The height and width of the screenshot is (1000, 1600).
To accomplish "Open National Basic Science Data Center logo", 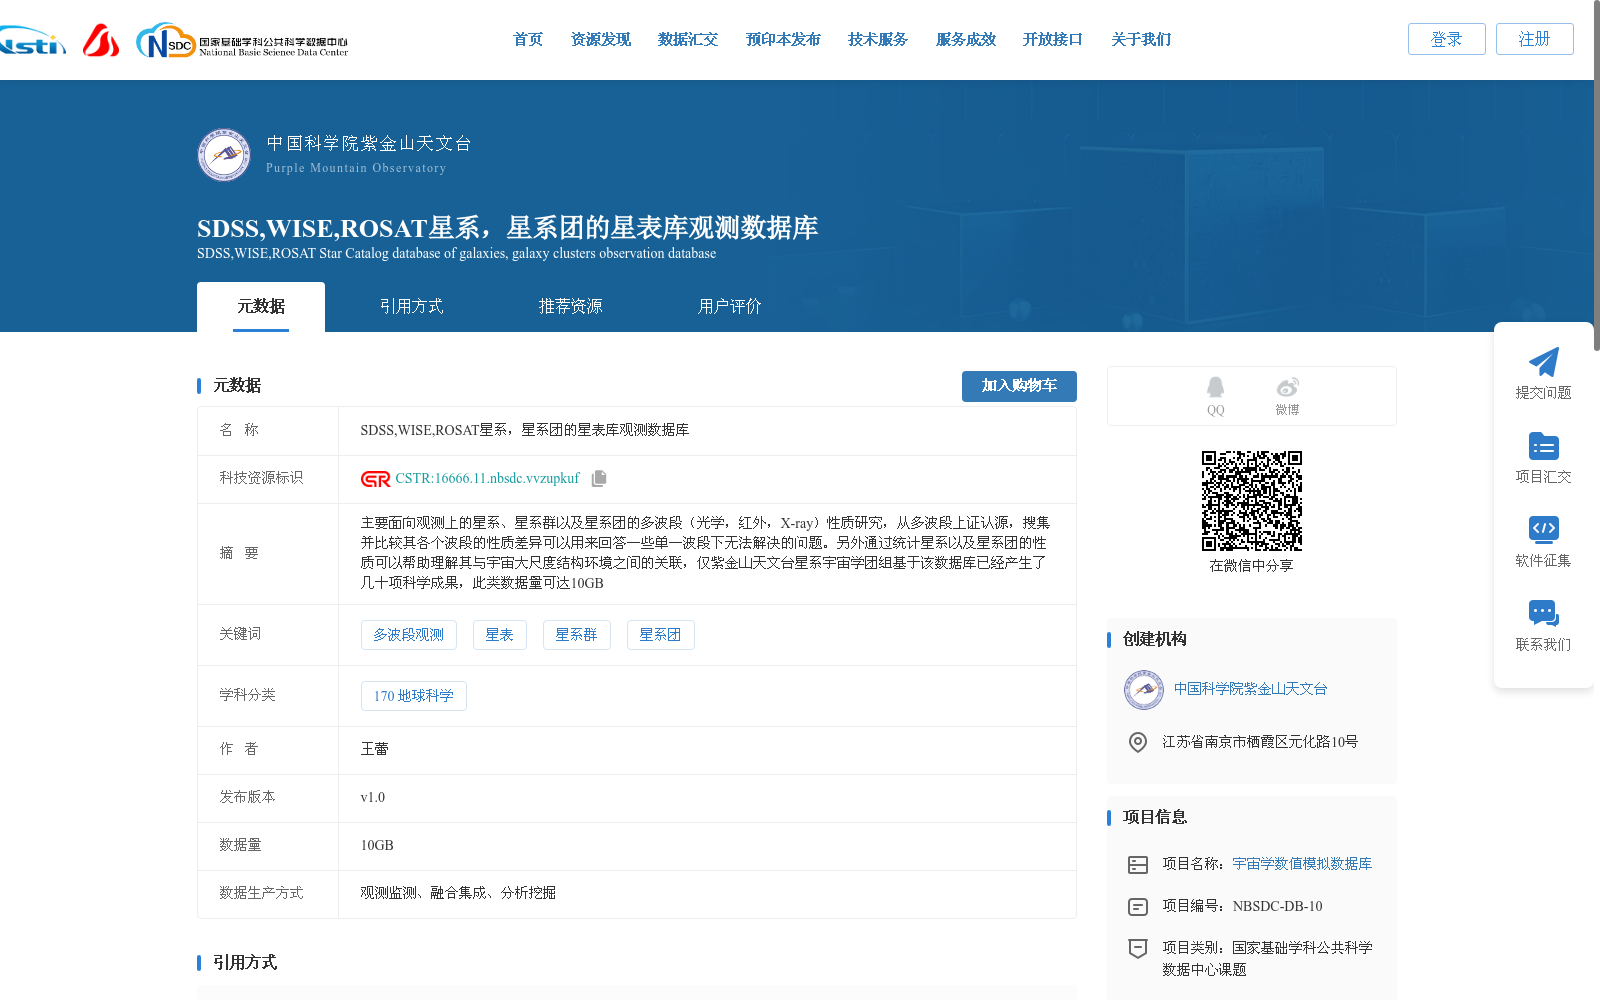I will pos(242,40).
